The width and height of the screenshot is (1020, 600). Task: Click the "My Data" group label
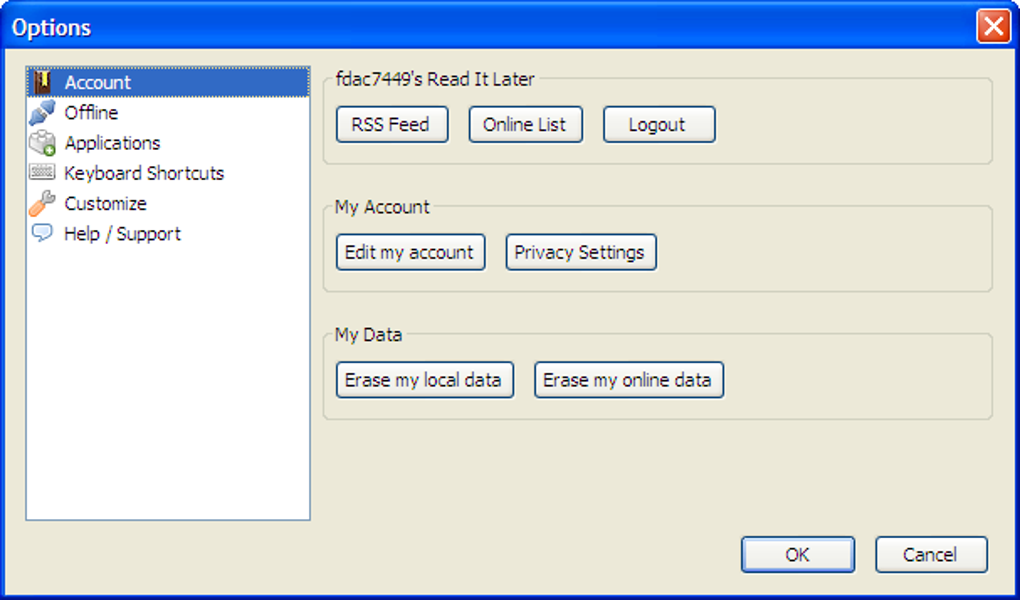368,335
